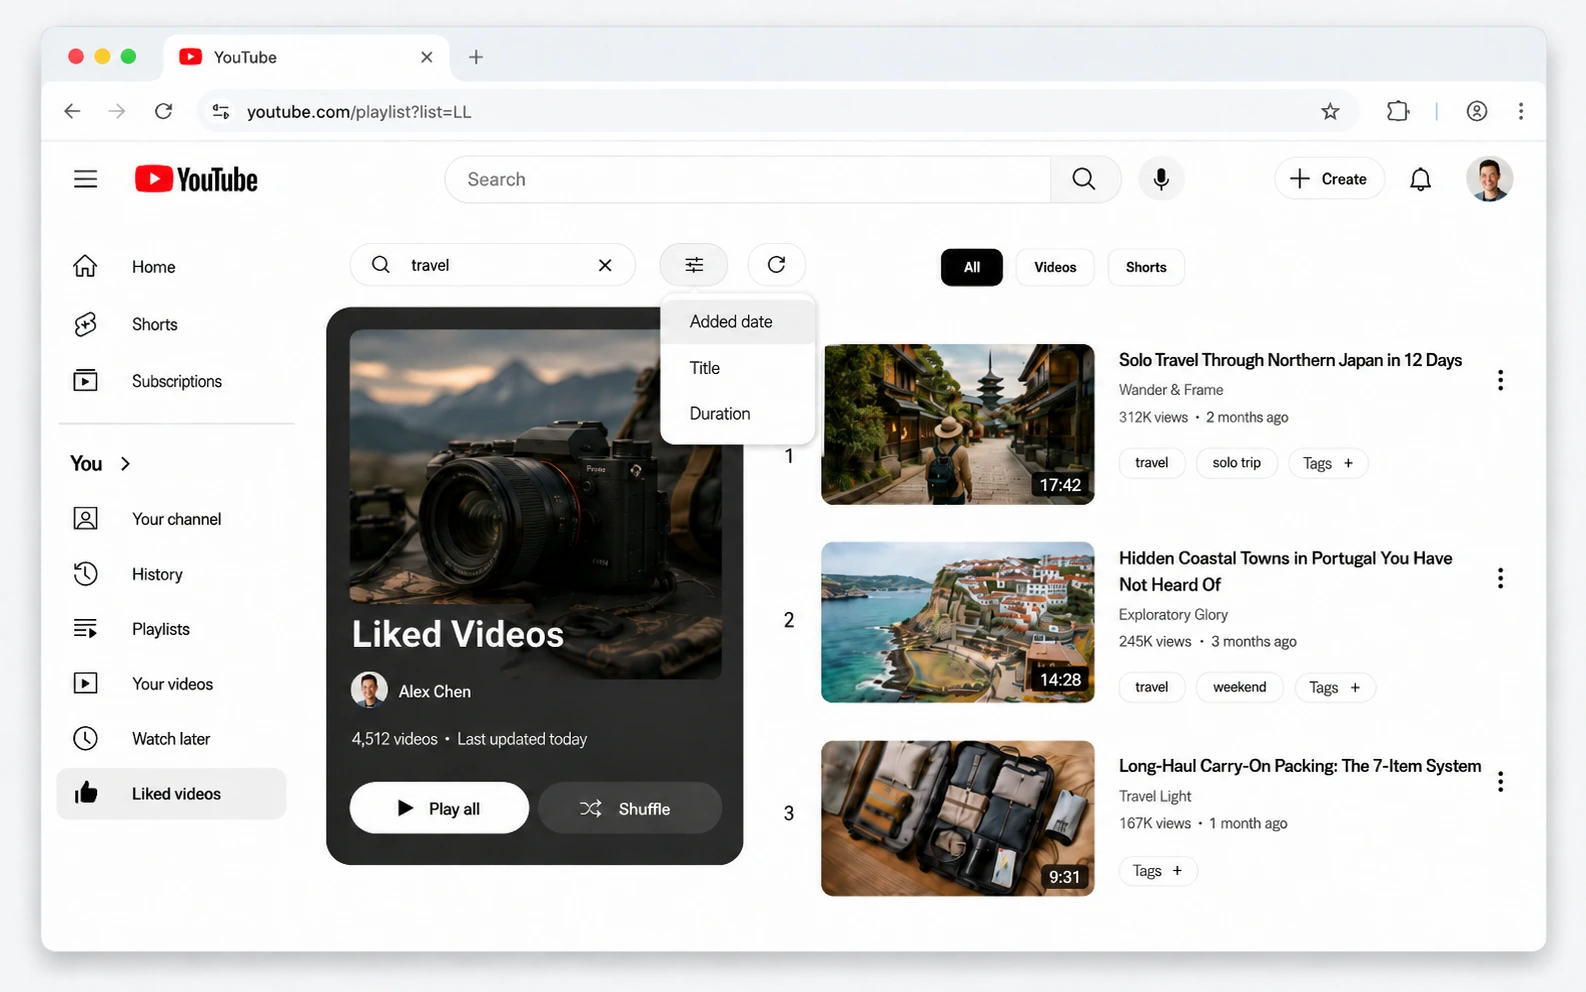Screen dimensions: 1586x992
Task: Open the notifications bell
Action: (x=1420, y=179)
